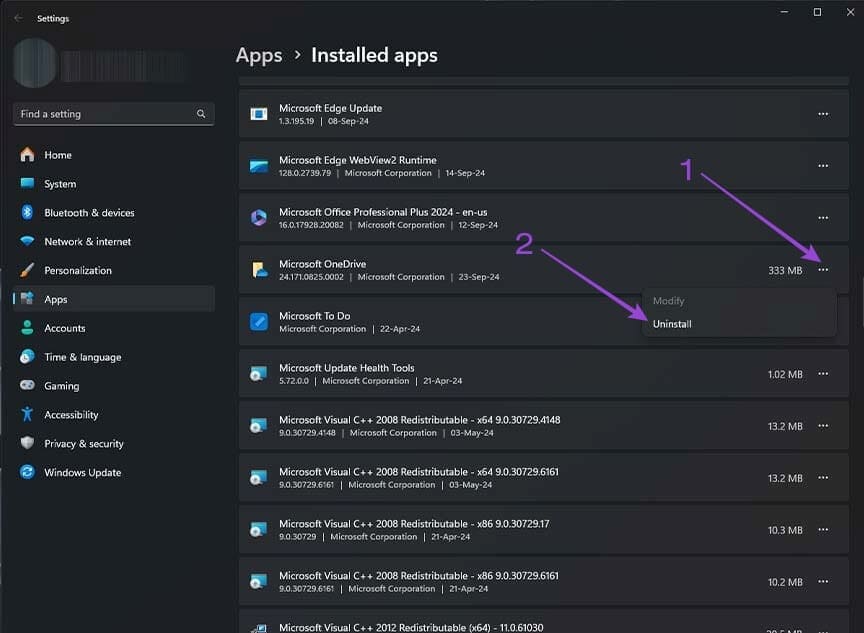Click the Apps breadcrumb link
Viewport: 864px width, 633px height.
point(259,56)
